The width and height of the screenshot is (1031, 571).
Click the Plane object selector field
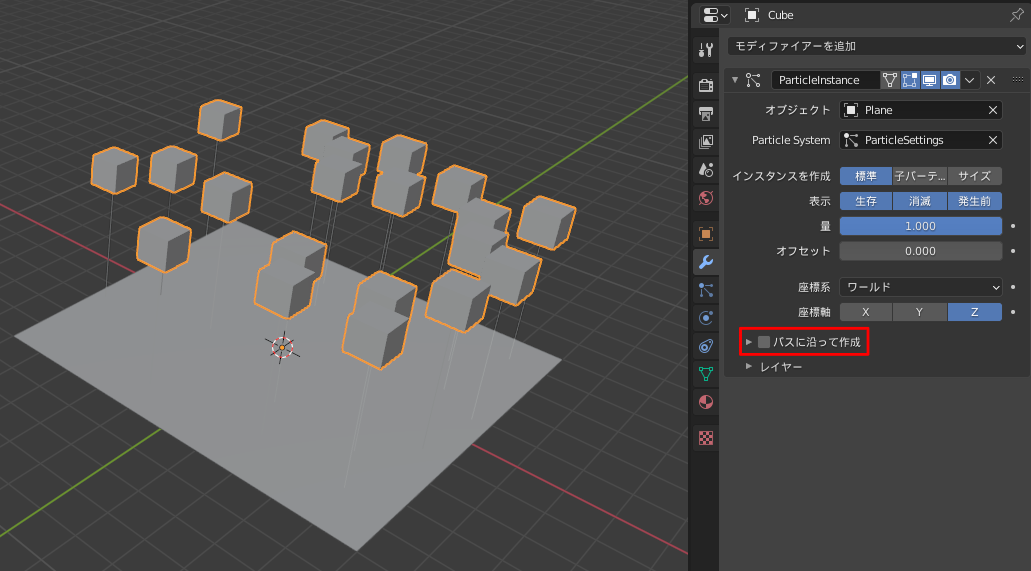(921, 110)
